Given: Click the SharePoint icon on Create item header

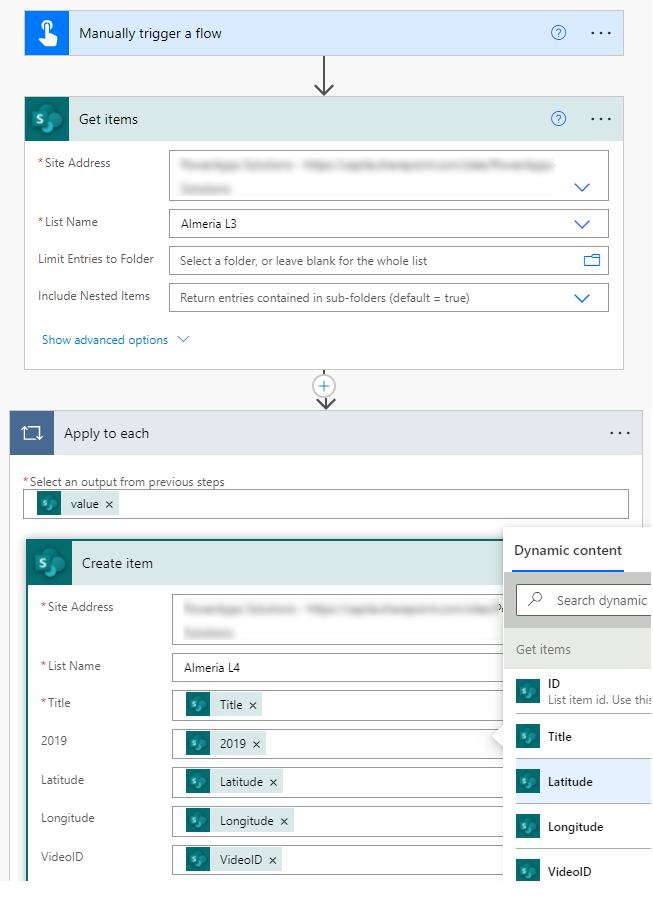Looking at the screenshot, I should click(50, 562).
